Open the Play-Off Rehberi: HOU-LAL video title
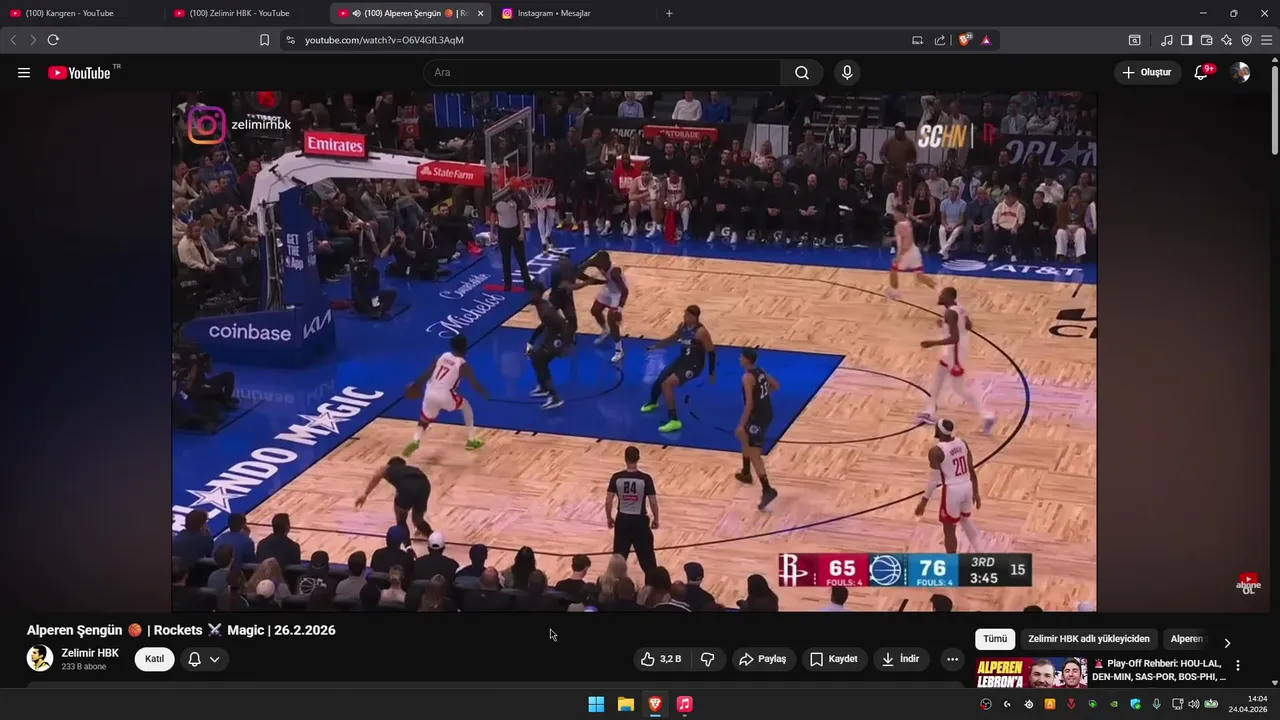Screen dimensions: 1280x720 (x=1157, y=670)
